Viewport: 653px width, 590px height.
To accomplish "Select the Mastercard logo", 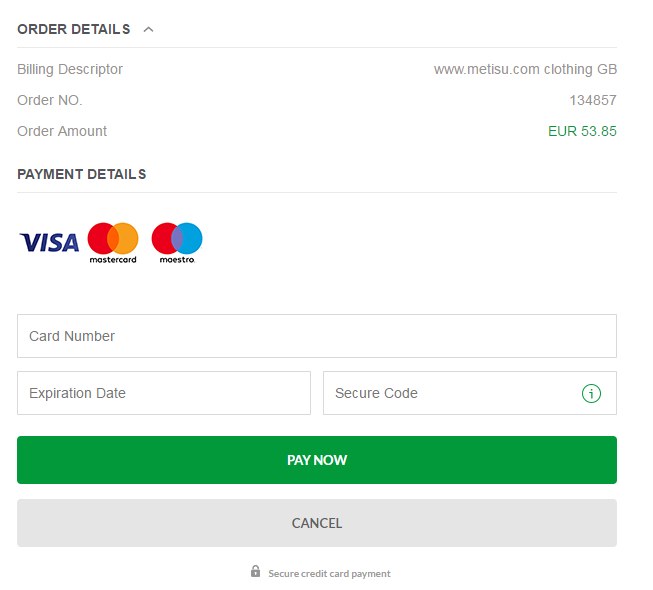I will [113, 242].
